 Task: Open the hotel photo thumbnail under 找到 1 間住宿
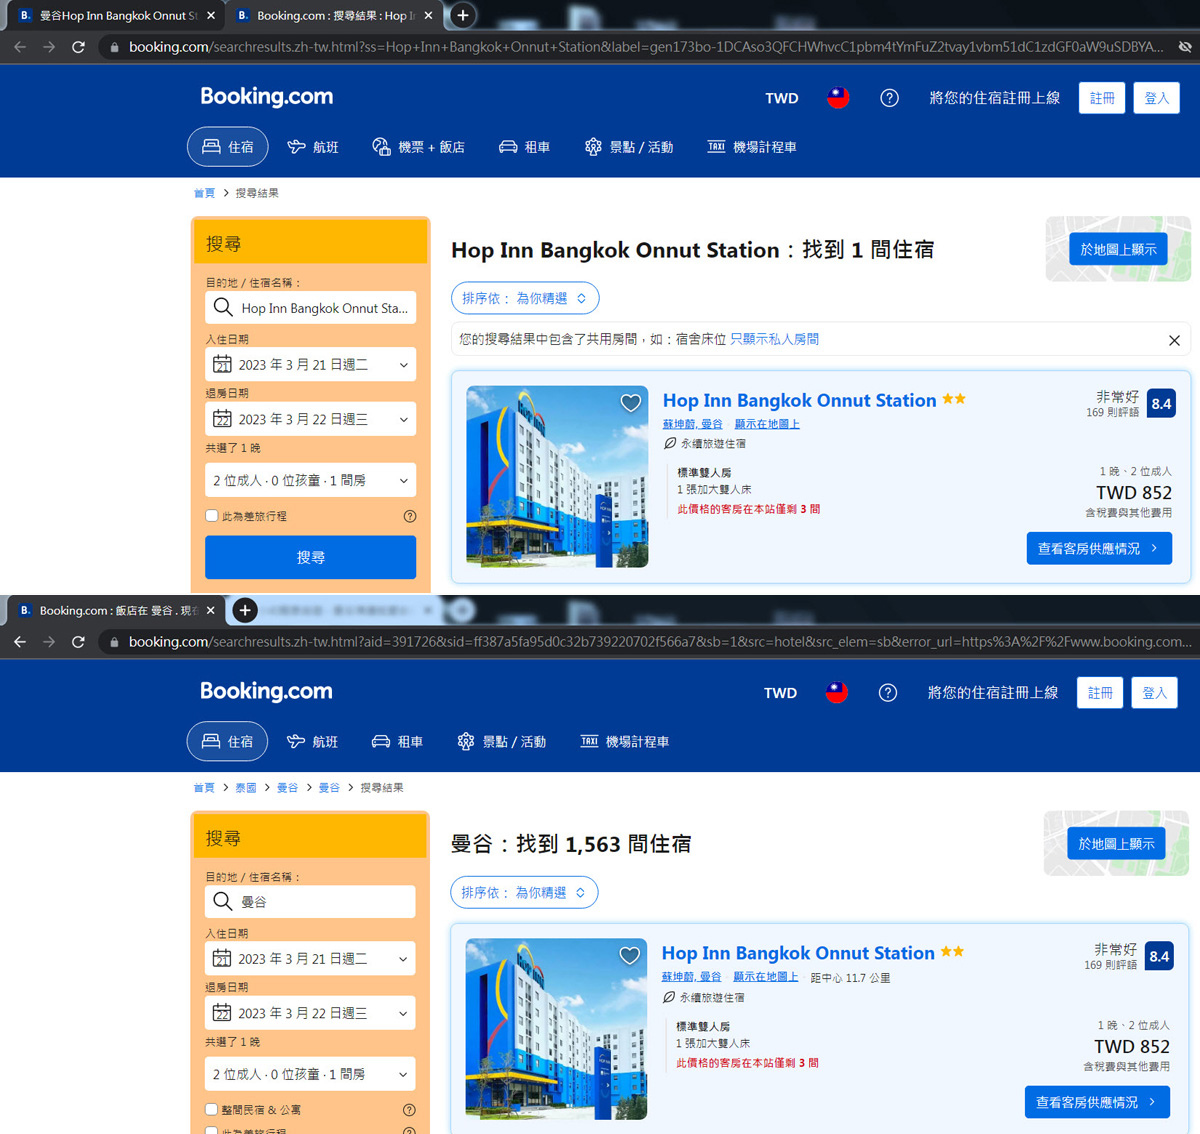point(557,476)
